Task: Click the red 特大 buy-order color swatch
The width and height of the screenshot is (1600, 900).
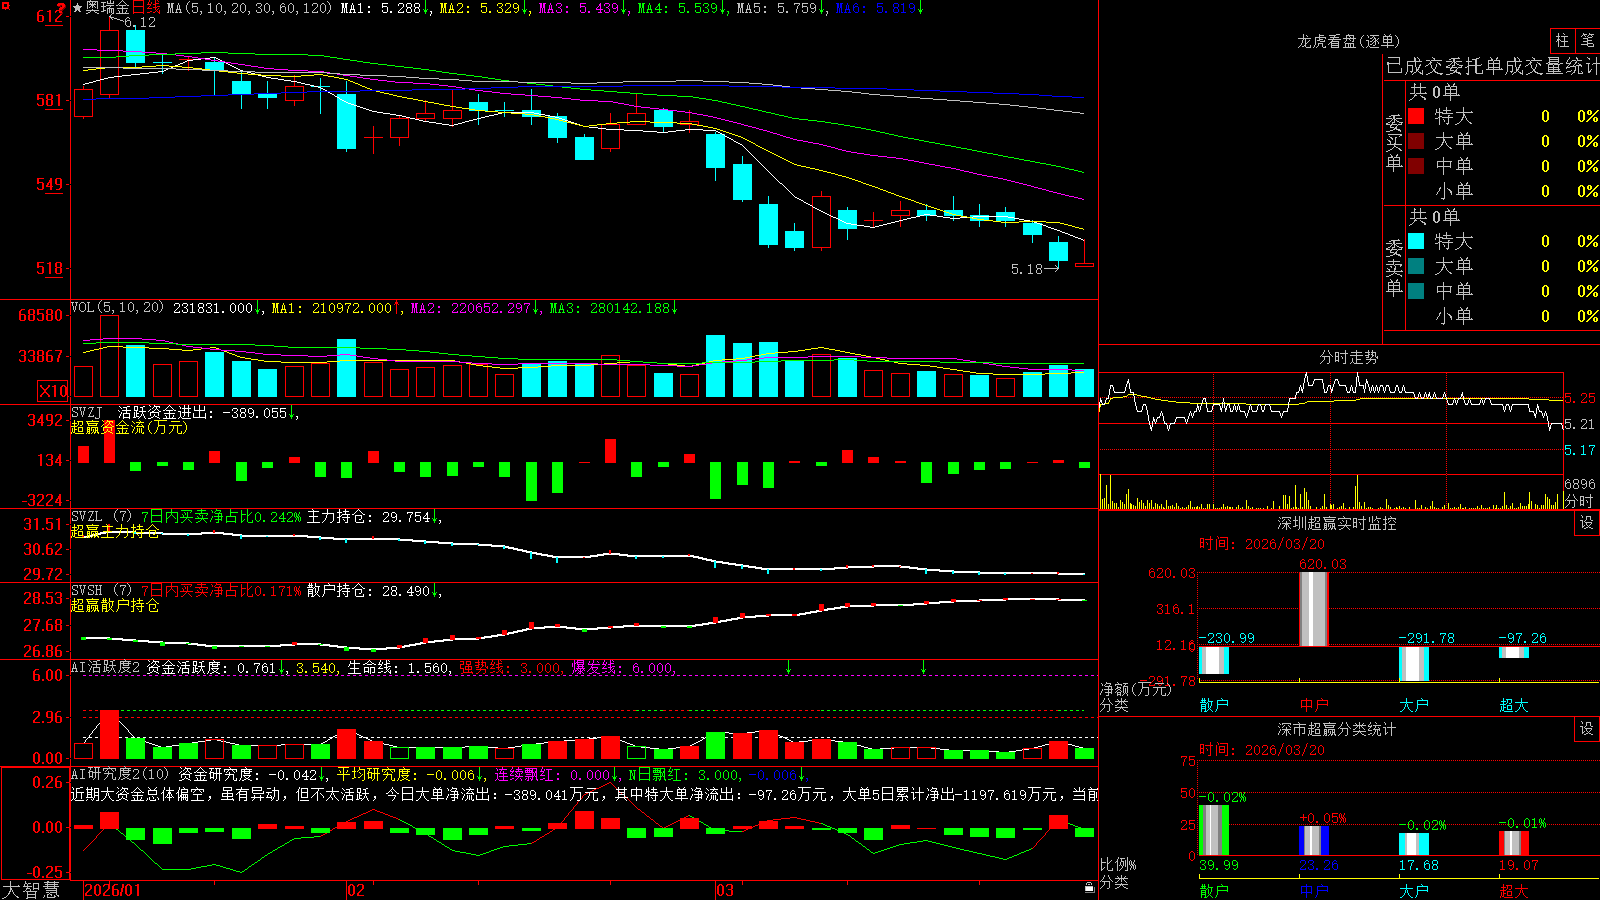Action: pyautogui.click(x=1416, y=116)
